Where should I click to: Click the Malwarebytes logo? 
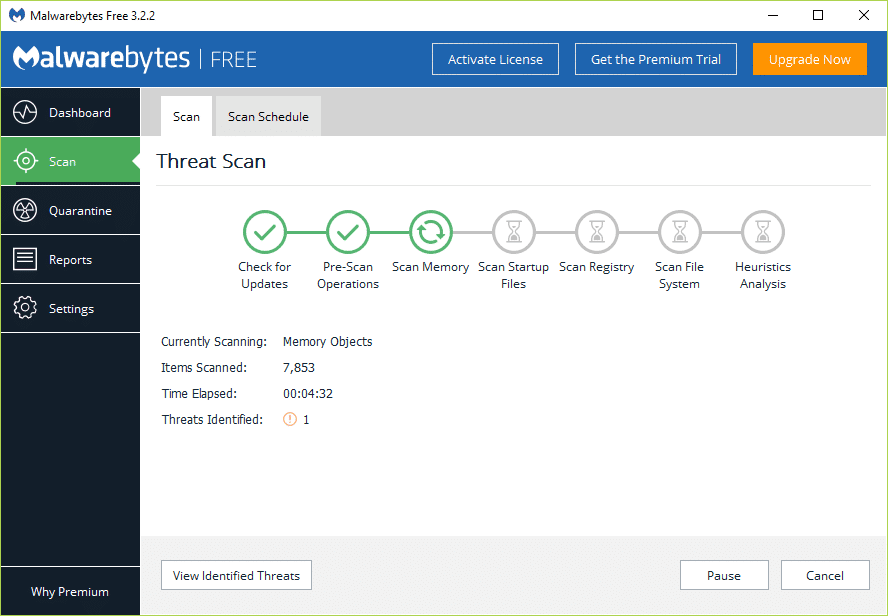point(100,58)
